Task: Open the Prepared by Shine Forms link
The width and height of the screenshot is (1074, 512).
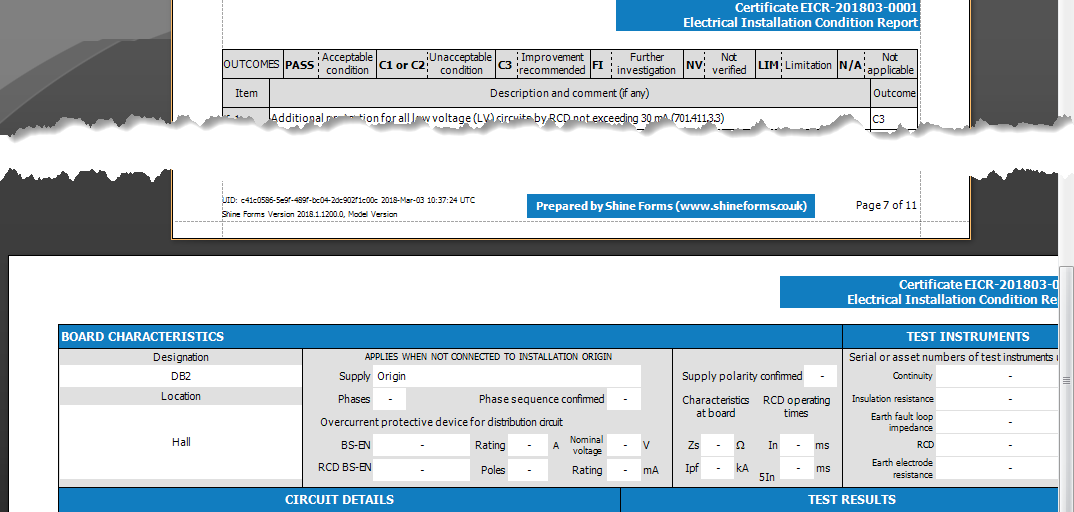Action: (671, 206)
